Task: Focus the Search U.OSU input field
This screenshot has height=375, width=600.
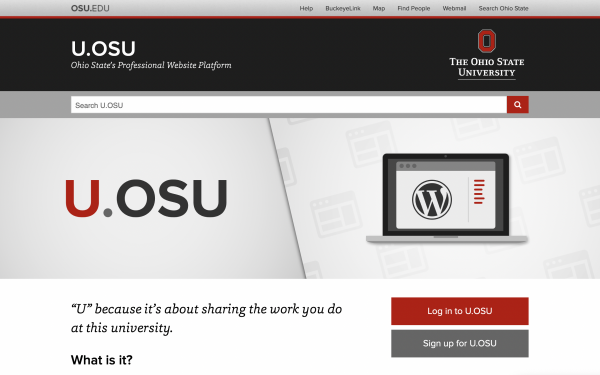Action: point(289,105)
